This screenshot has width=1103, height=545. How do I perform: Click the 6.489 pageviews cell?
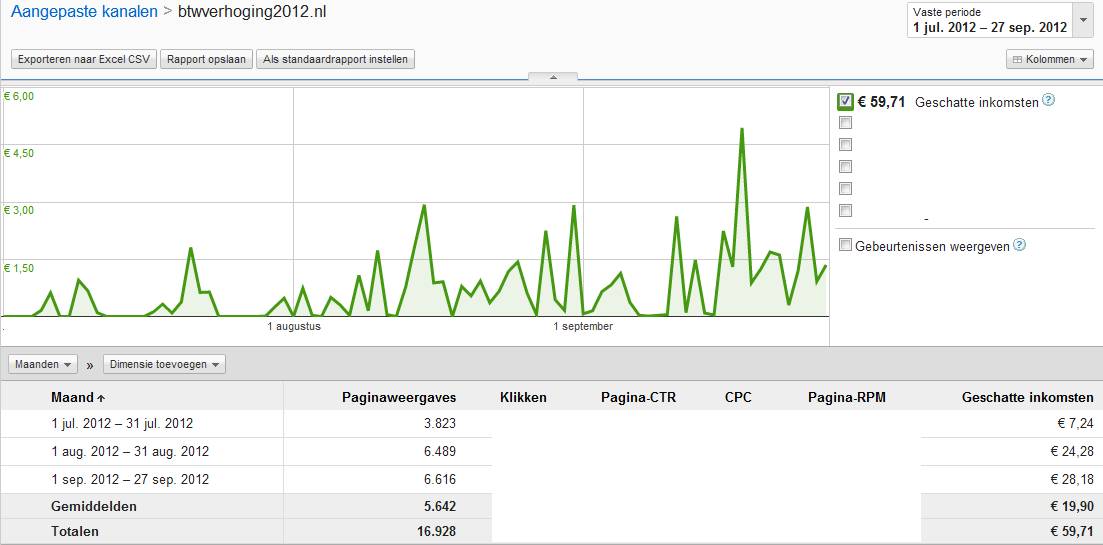coord(440,451)
